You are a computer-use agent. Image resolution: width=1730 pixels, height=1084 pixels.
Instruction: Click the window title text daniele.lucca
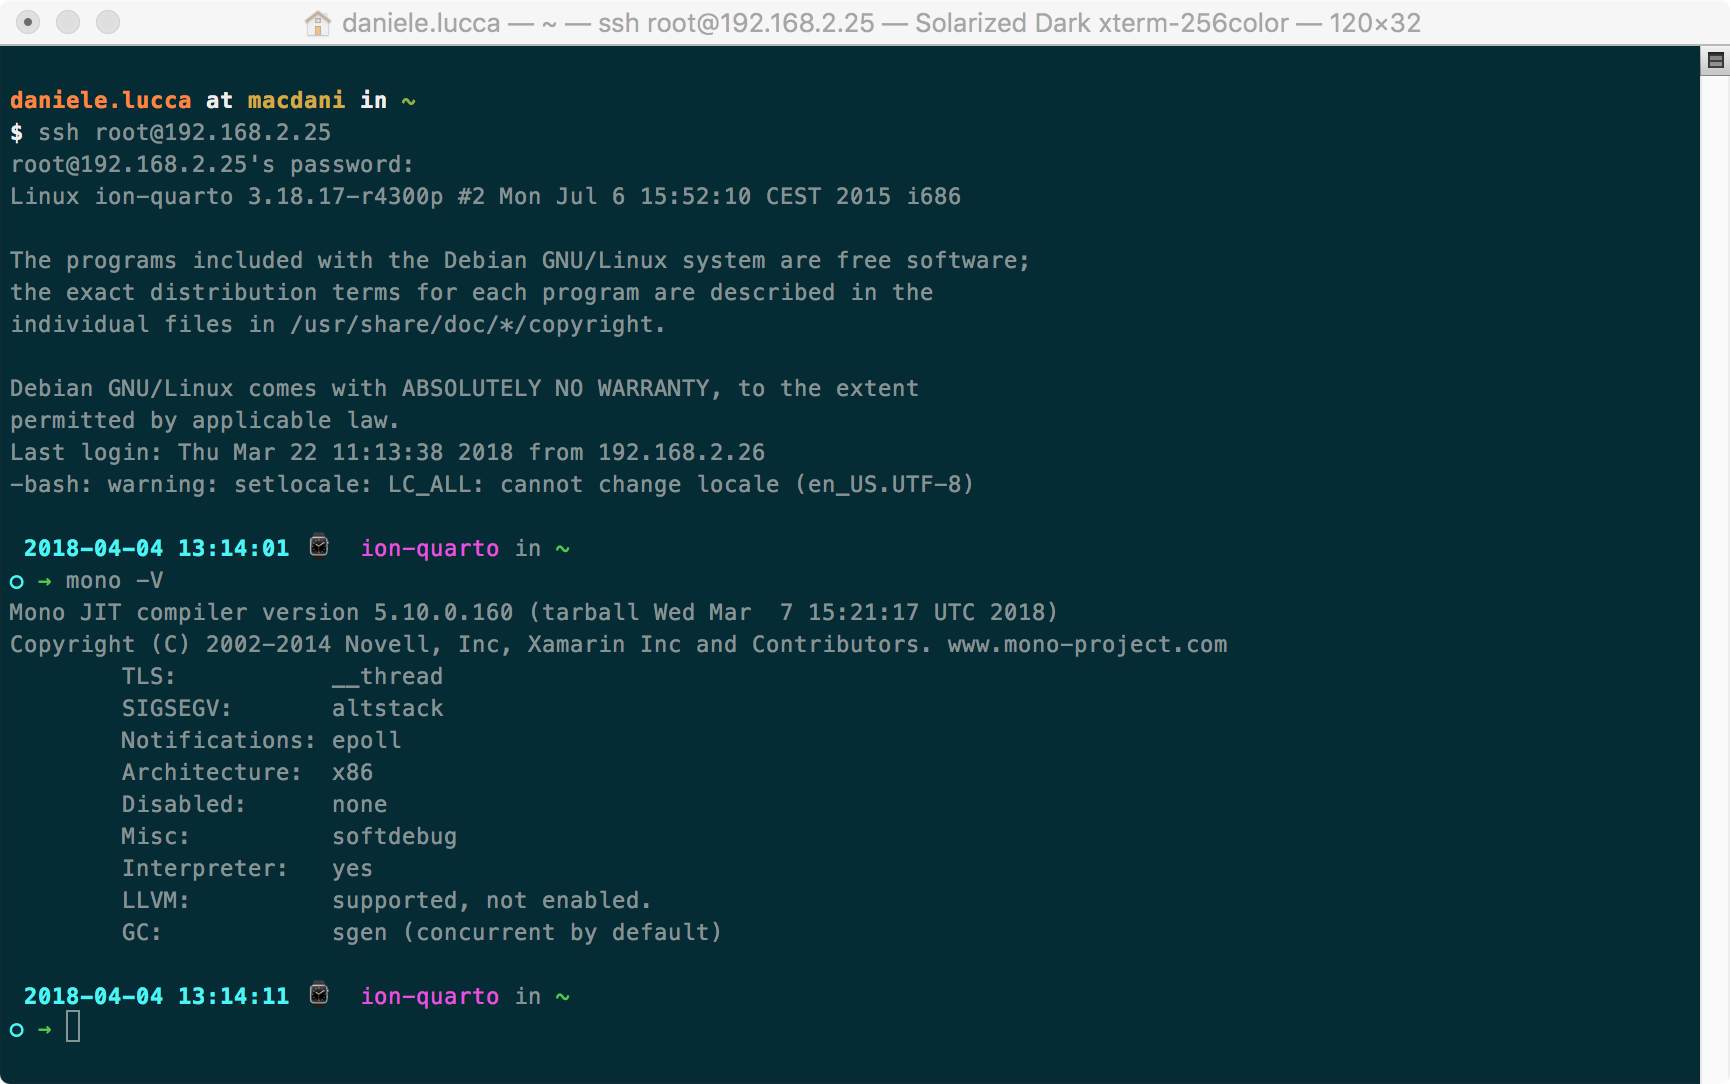pos(421,23)
